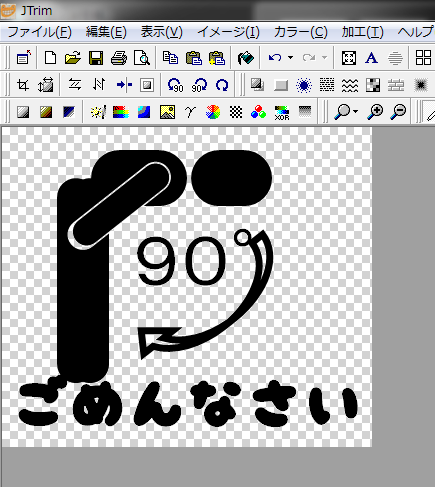Click the undo arrow icon

(275, 58)
